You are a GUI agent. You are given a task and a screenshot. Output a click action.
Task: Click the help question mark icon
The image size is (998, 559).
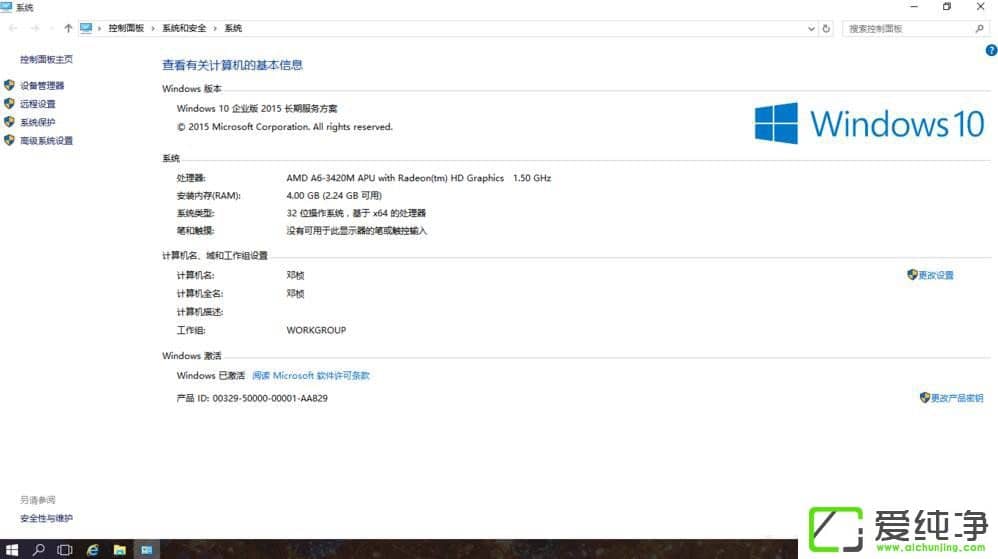tap(992, 50)
